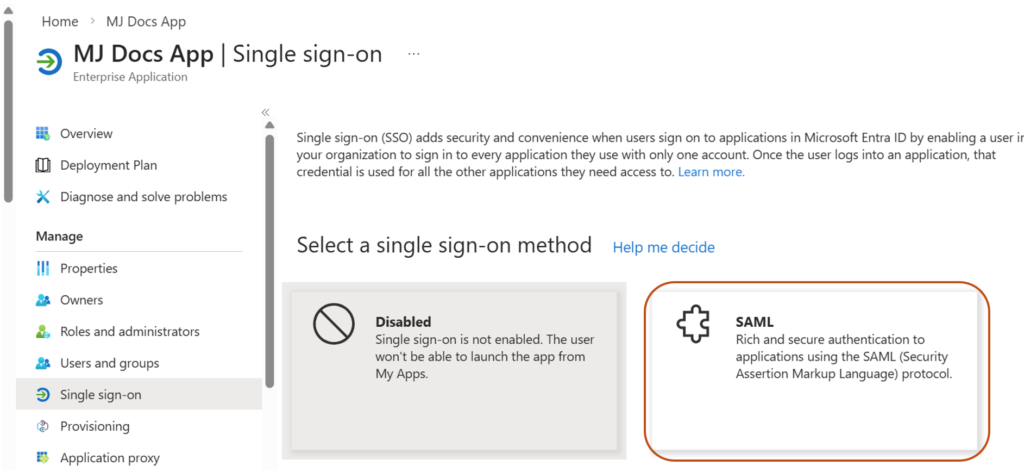This screenshot has width=1024, height=472.
Task: Click the Learn more link
Action: [711, 172]
